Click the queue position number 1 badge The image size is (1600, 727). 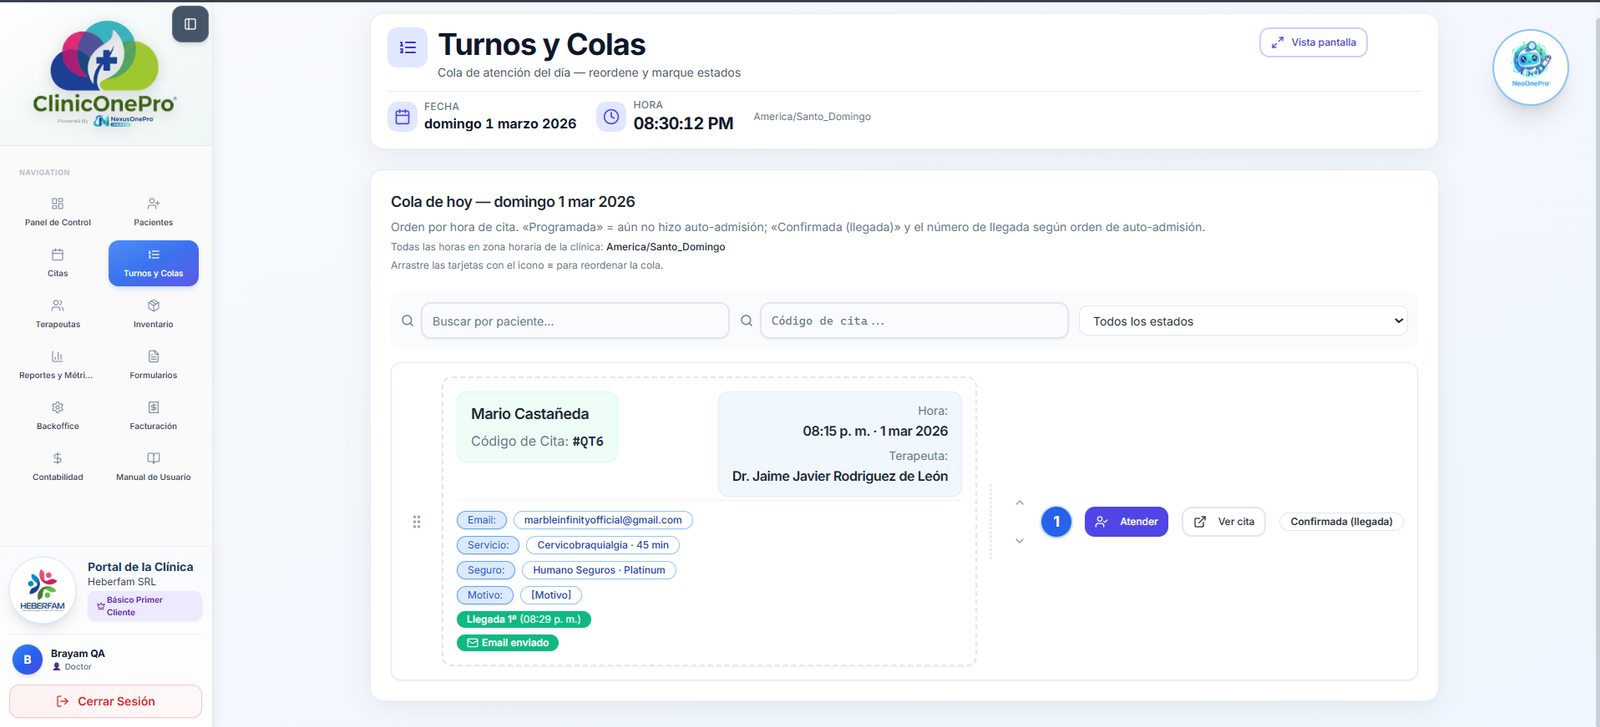(1056, 522)
